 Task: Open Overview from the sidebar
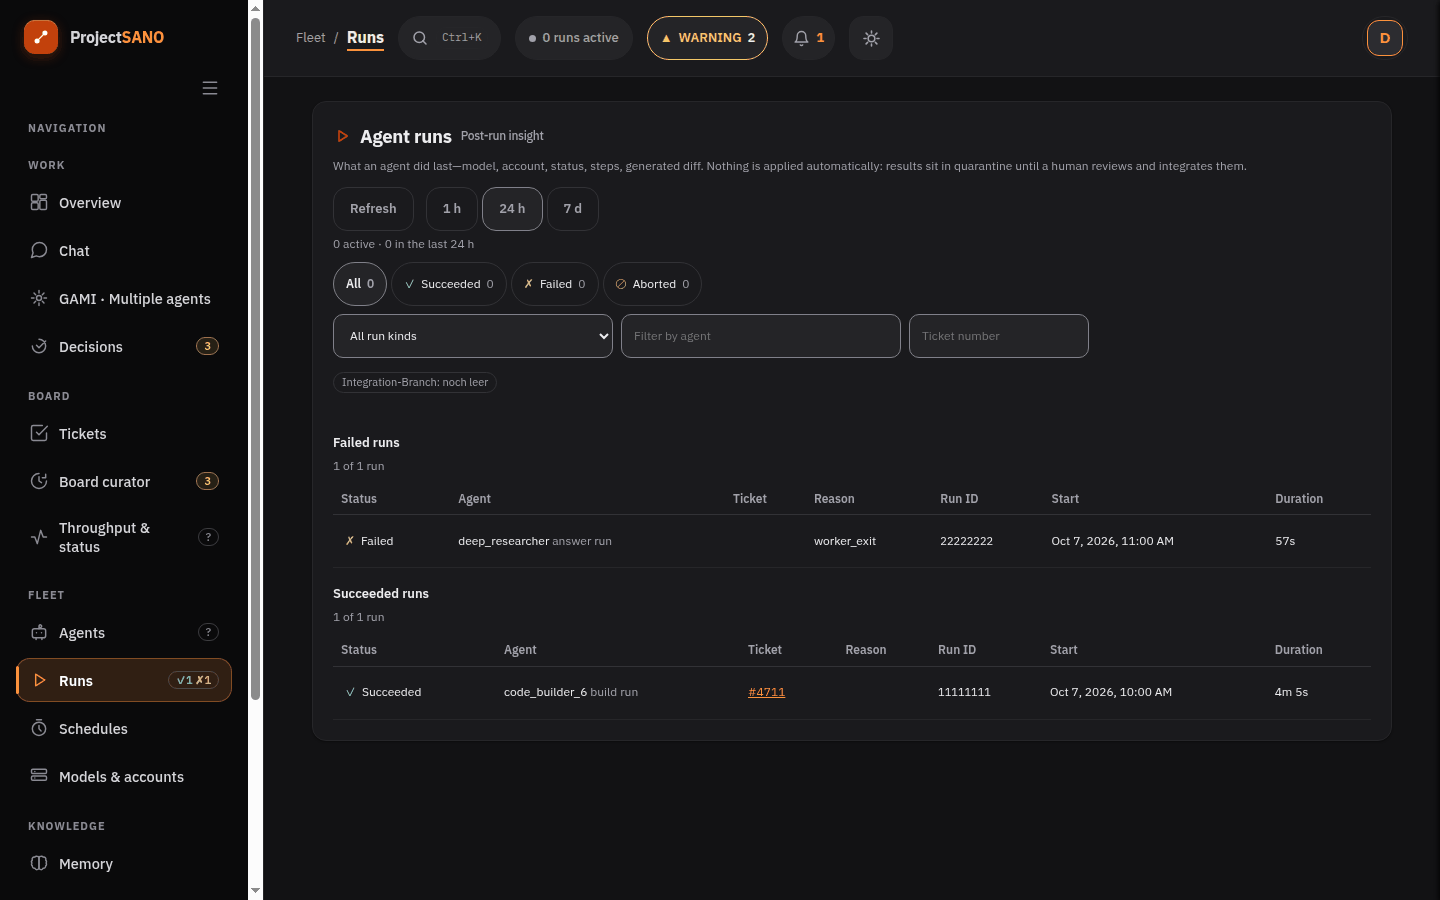pyautogui.click(x=124, y=203)
